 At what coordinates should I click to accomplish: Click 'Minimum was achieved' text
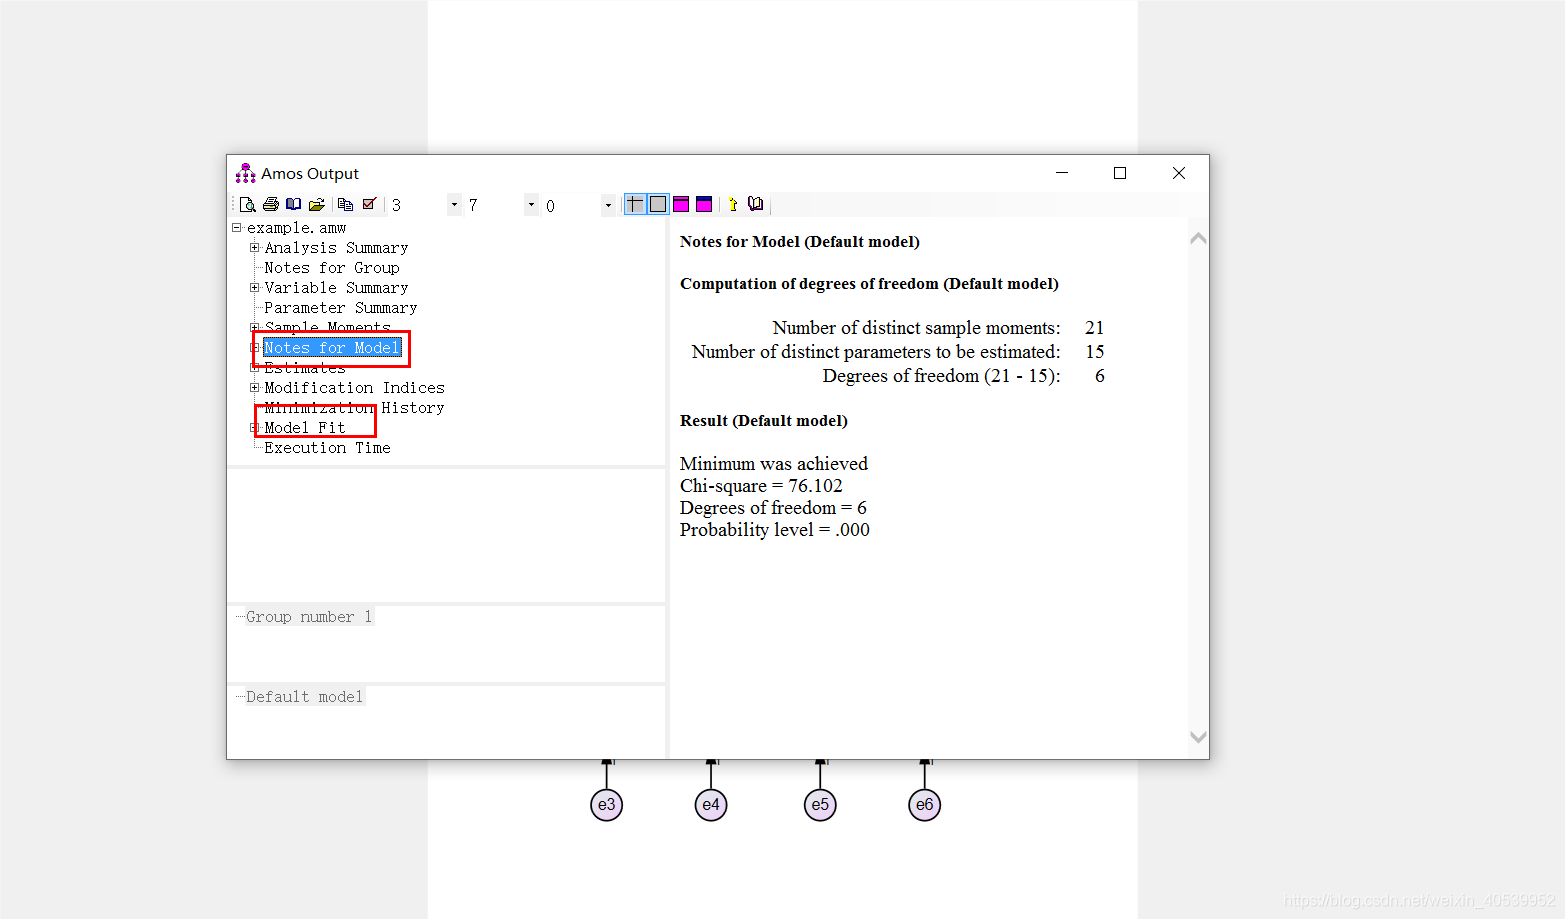(774, 464)
